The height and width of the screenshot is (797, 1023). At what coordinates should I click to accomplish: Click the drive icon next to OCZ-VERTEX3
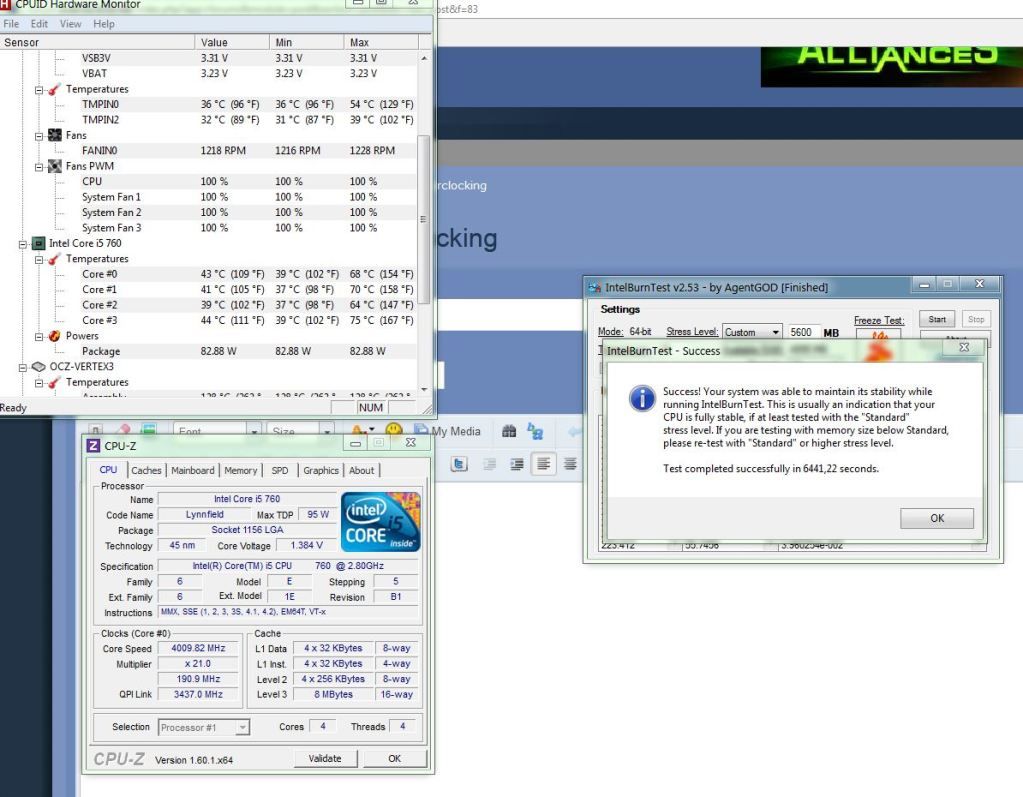[x=38, y=367]
